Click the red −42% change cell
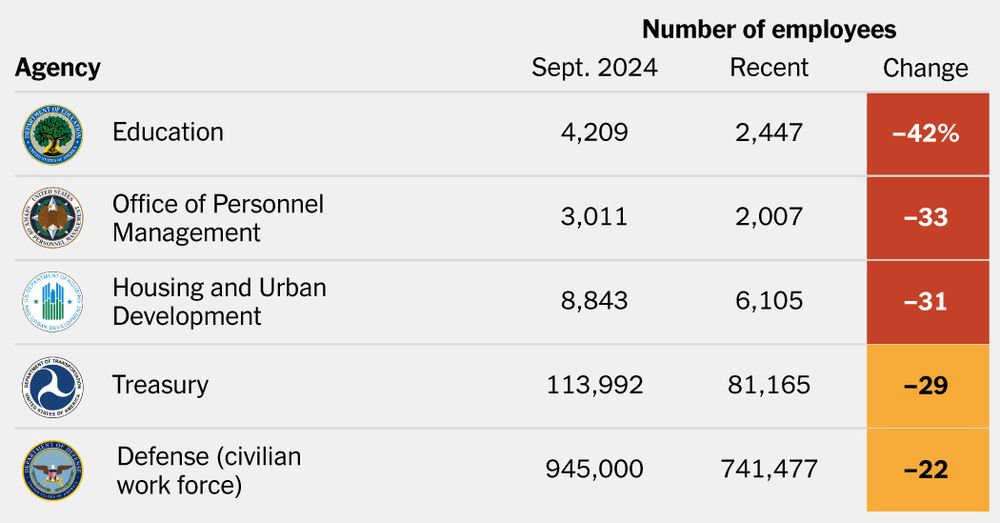This screenshot has width=1000, height=523. coord(925,133)
